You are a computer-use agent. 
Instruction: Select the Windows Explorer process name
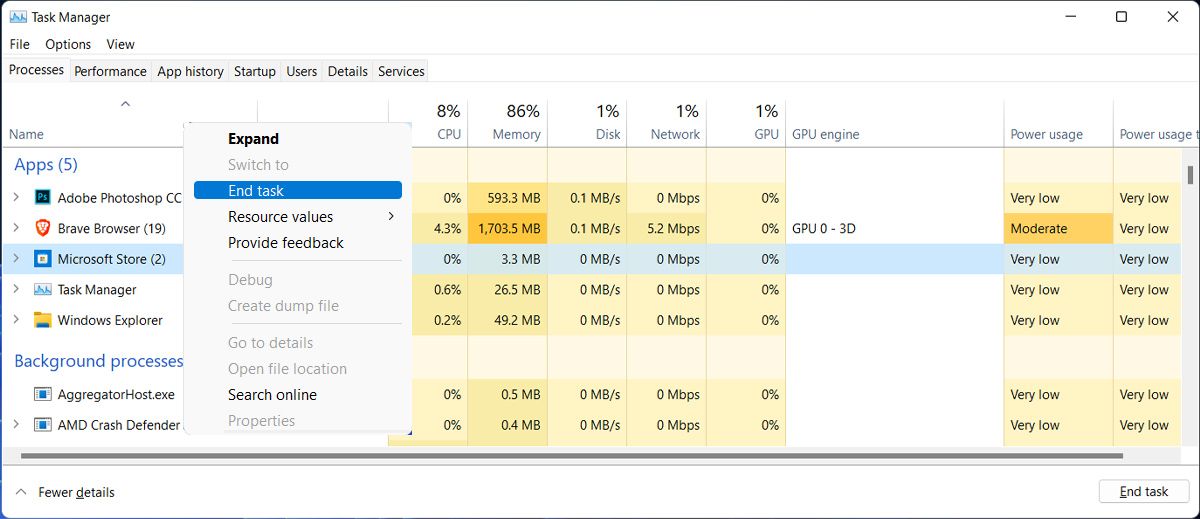point(110,320)
